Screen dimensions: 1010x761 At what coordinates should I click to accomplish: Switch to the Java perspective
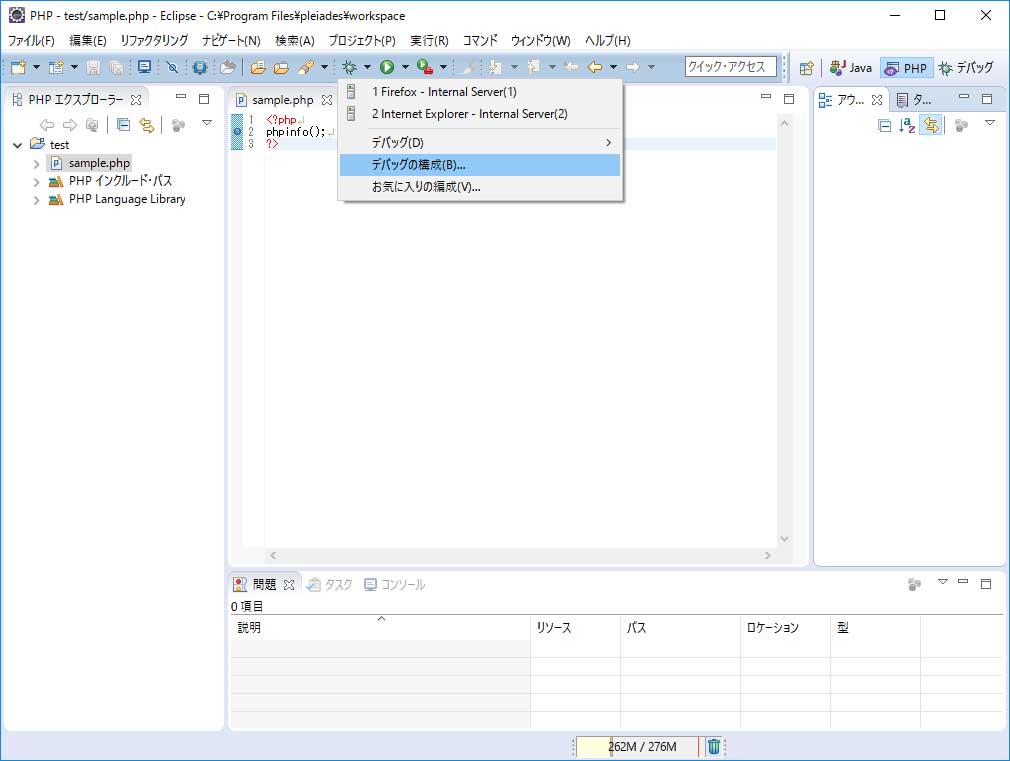click(x=851, y=68)
